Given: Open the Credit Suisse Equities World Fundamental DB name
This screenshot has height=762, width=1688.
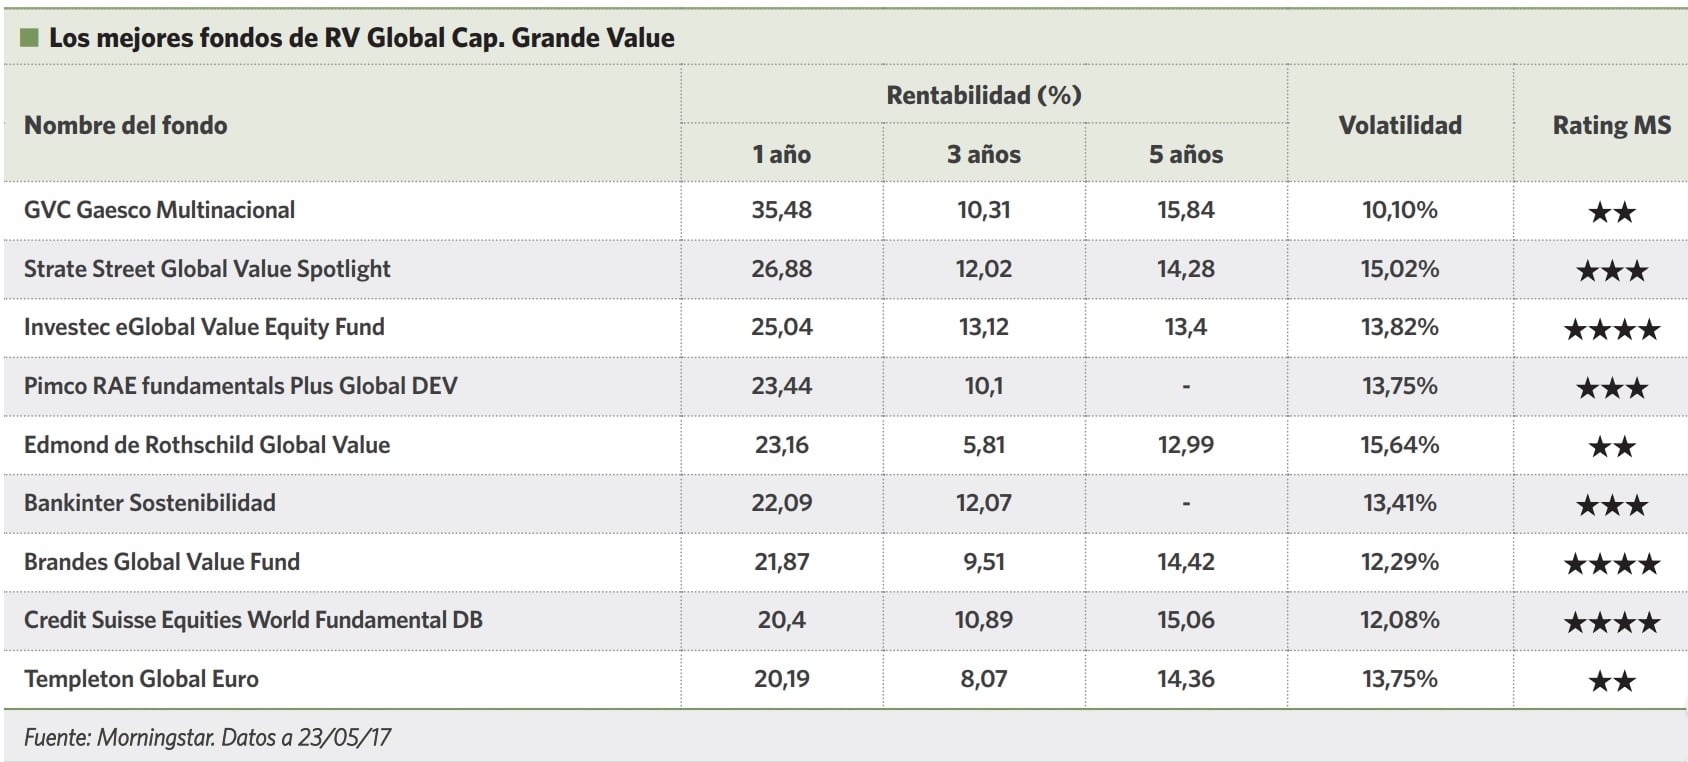Looking at the screenshot, I should coord(253,620).
